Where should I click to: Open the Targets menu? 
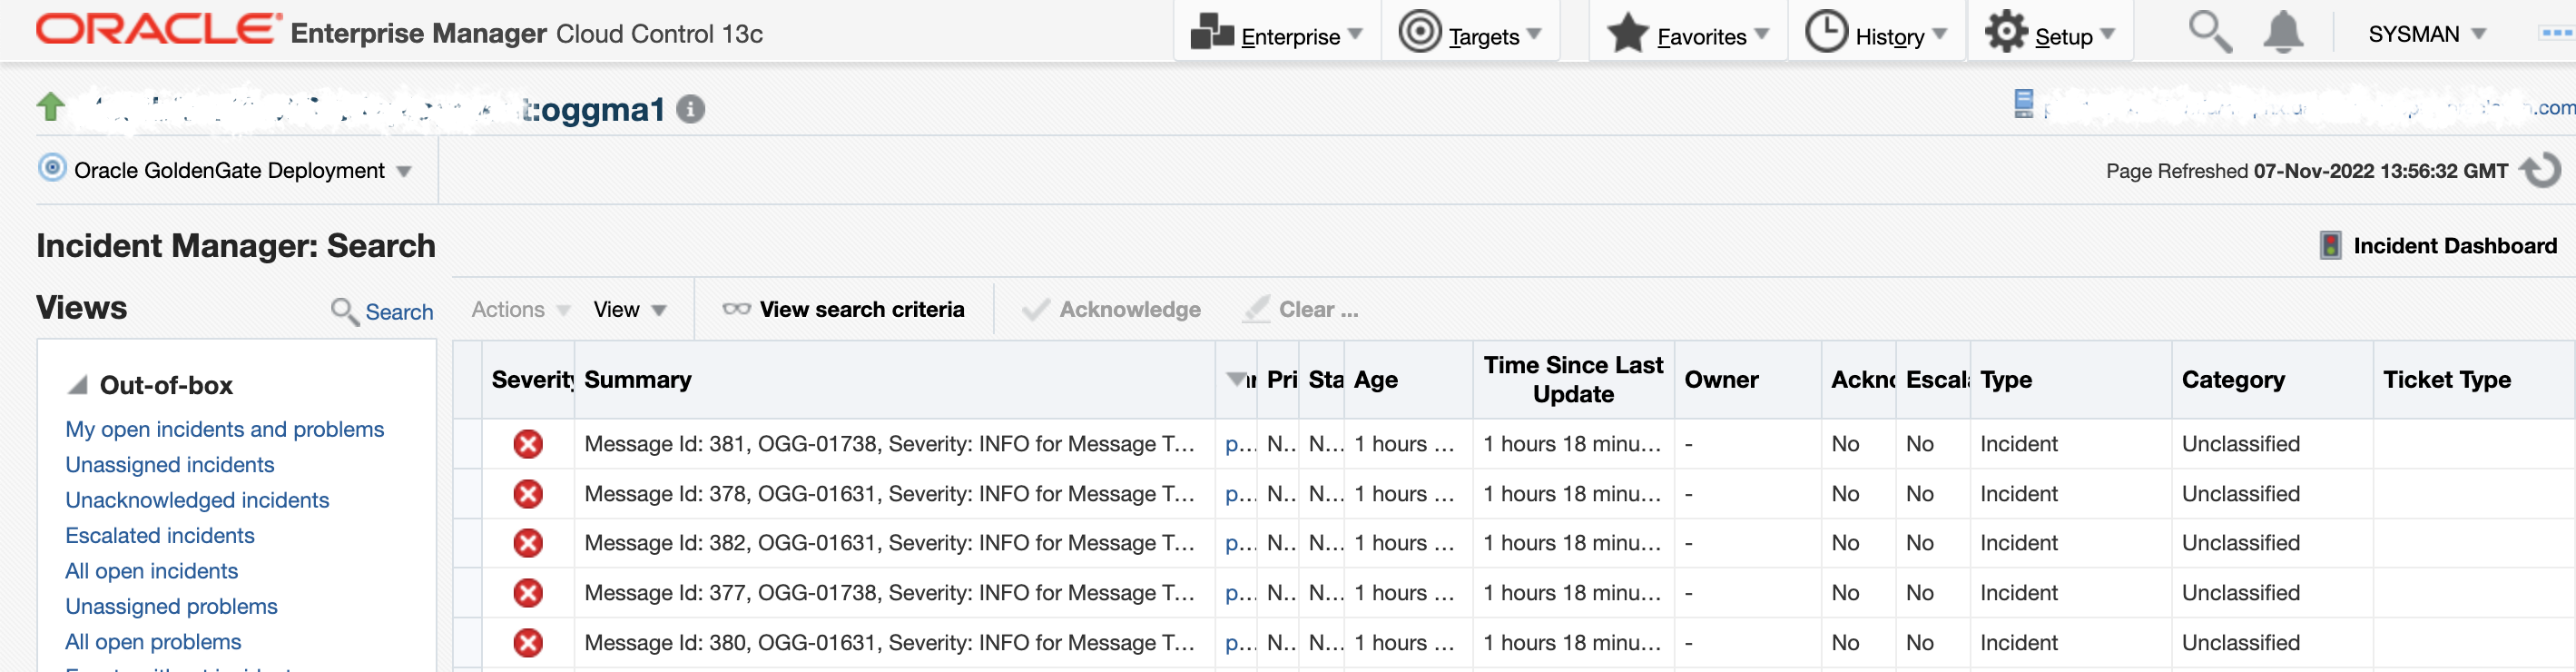(x=1470, y=34)
